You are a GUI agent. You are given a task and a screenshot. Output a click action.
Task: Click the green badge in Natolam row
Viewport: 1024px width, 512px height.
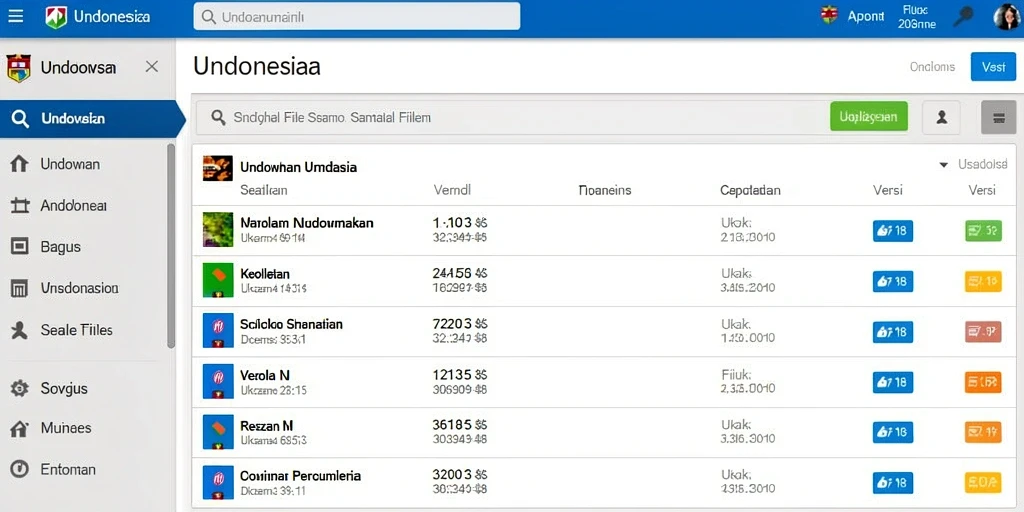pyautogui.click(x=983, y=231)
